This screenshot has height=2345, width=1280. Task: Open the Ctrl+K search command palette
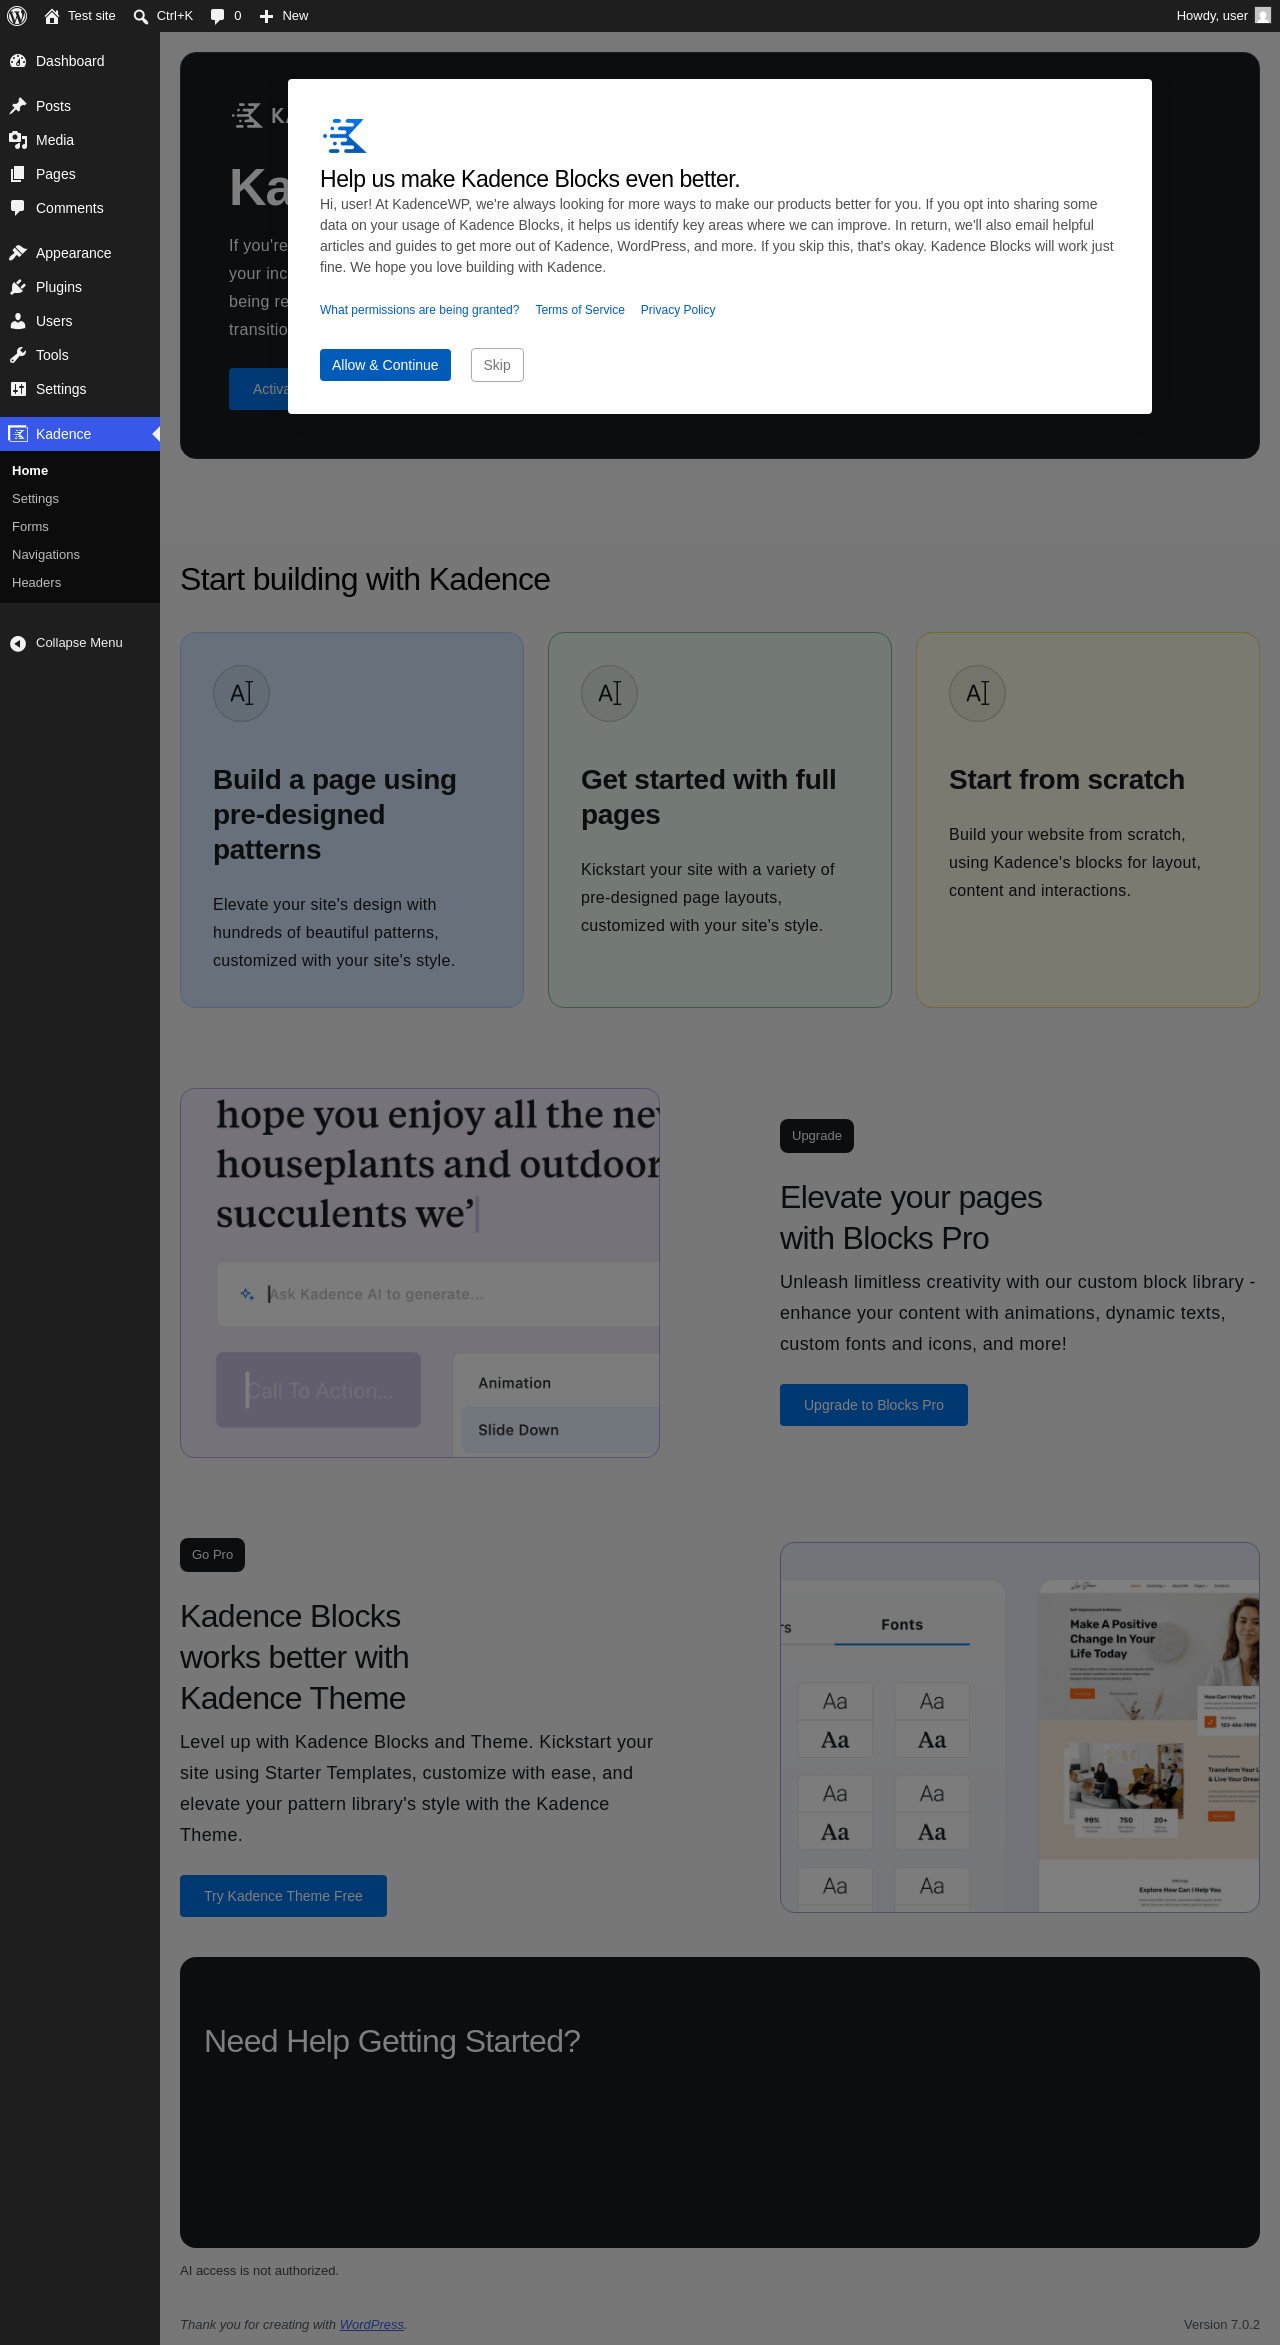pyautogui.click(x=163, y=16)
